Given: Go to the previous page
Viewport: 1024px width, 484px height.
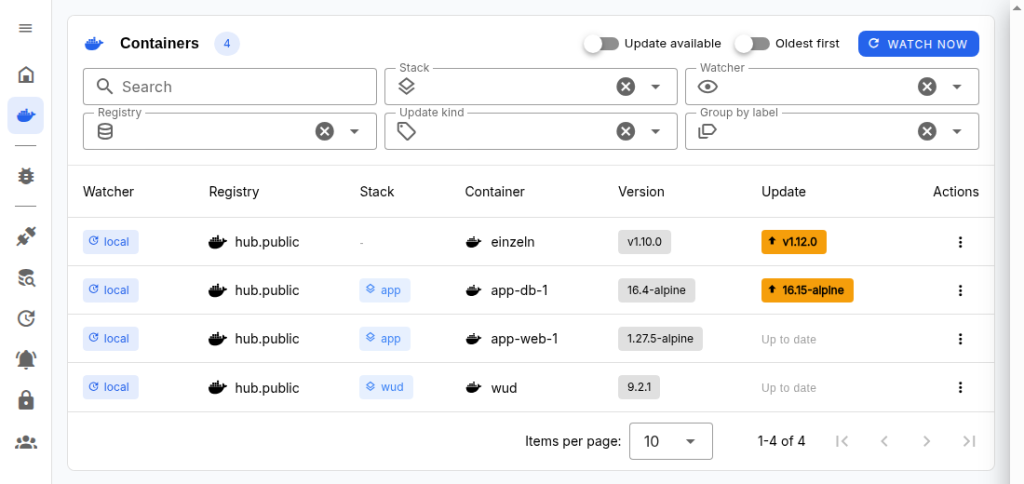Looking at the screenshot, I should [884, 442].
